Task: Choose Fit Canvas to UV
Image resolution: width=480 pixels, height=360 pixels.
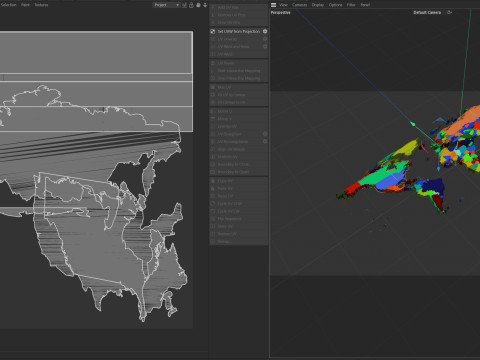Action: click(239, 103)
